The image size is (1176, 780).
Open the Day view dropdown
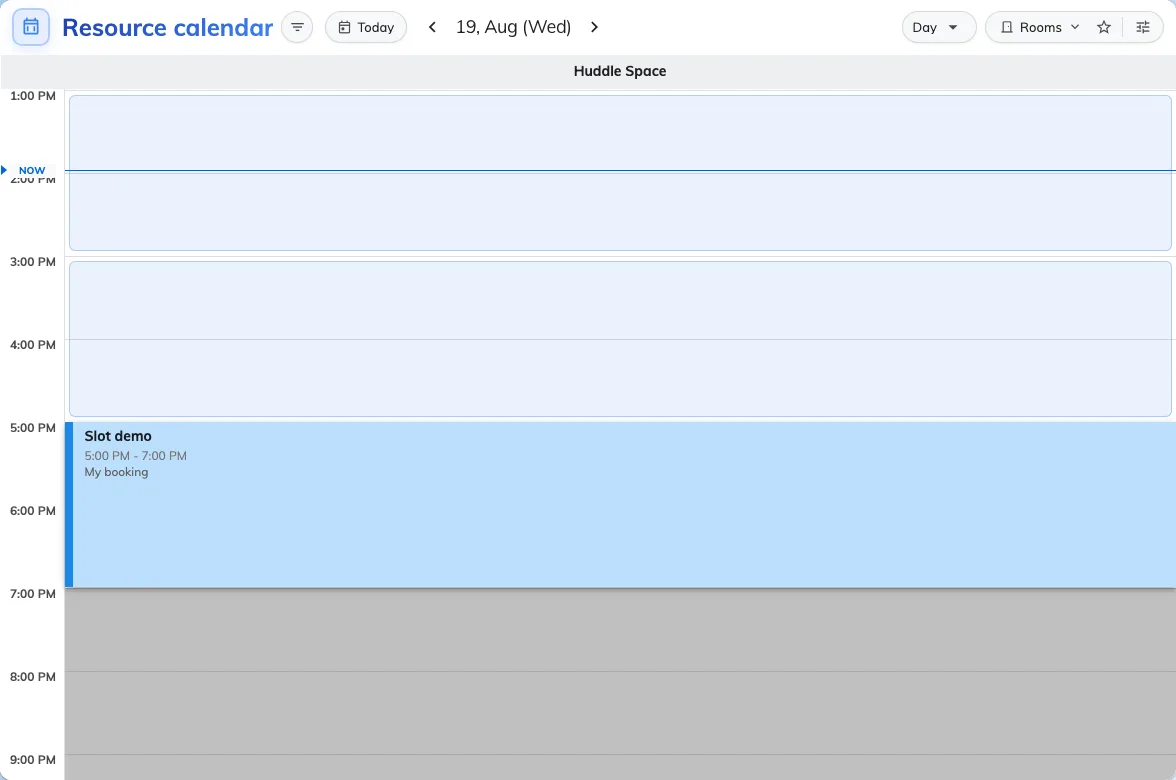point(938,27)
